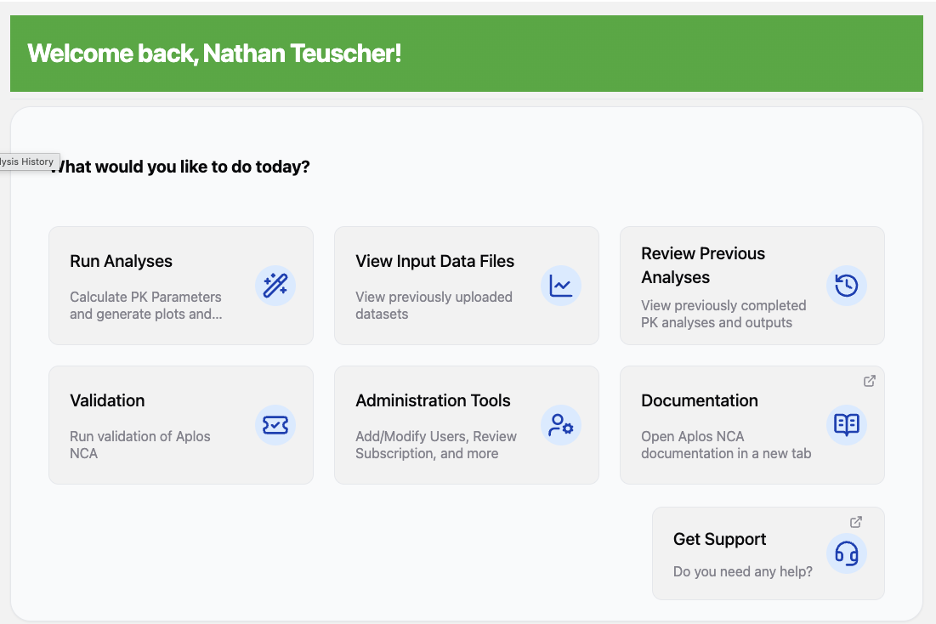Open View Input Data Files card title
936x624 pixels.
[435, 261]
